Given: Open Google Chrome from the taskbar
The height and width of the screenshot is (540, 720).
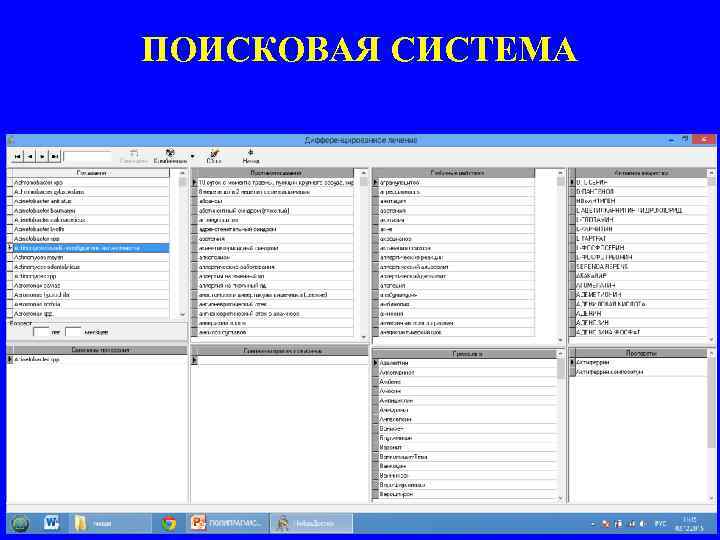Looking at the screenshot, I should pyautogui.click(x=169, y=523).
